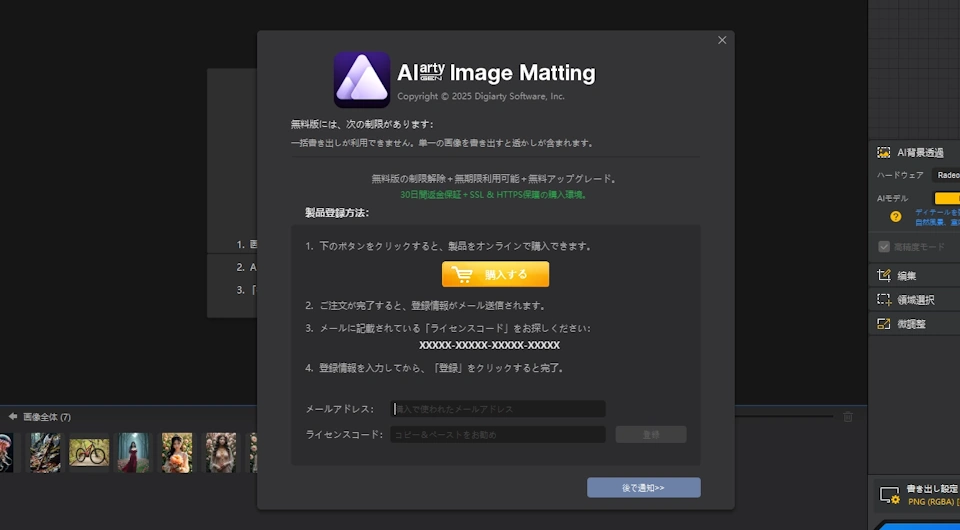Close the registration dialog with the X
The image size is (960, 530).
pos(722,40)
